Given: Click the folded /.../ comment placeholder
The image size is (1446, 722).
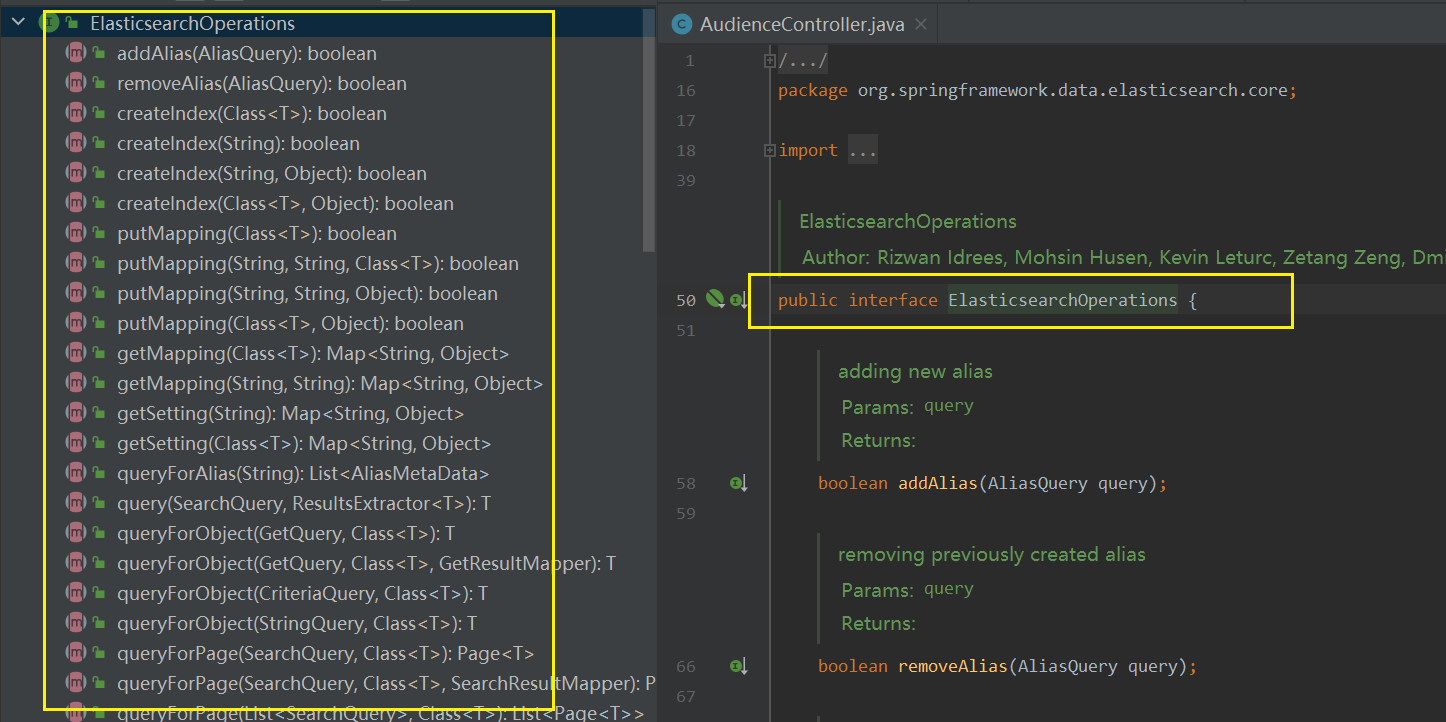Looking at the screenshot, I should click(803, 61).
